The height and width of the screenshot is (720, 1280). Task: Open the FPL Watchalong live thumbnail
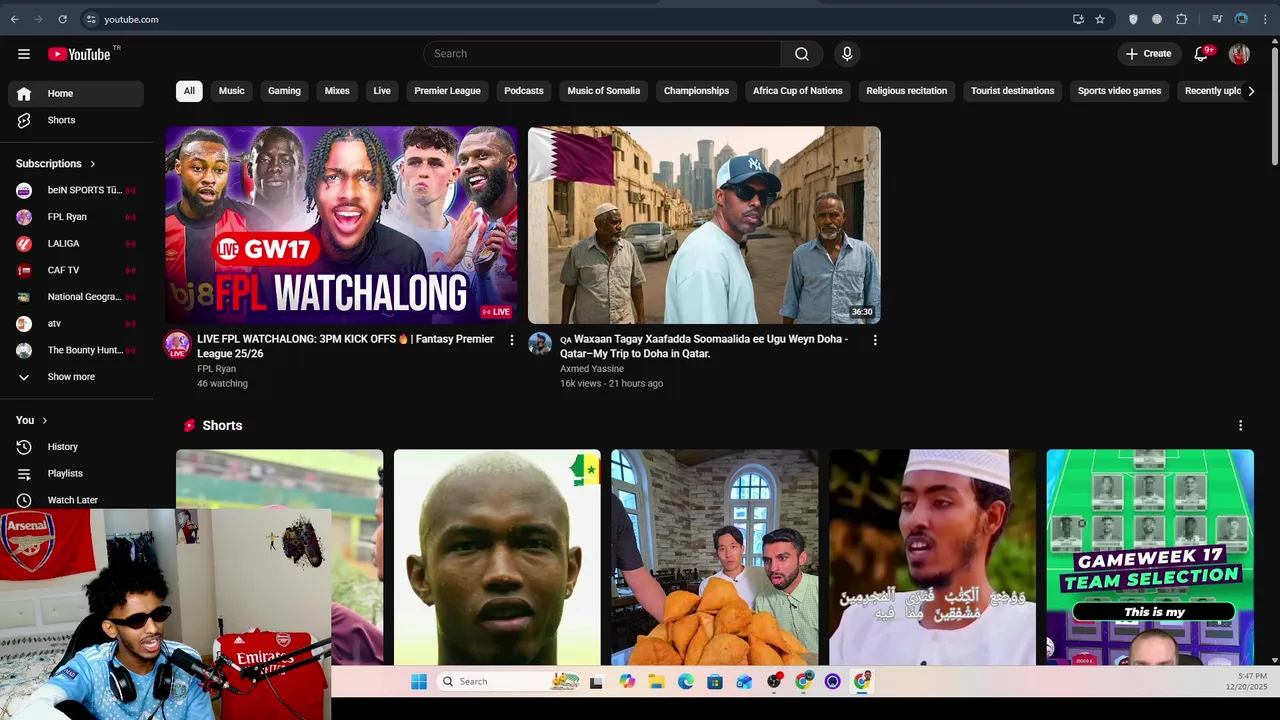(x=342, y=225)
